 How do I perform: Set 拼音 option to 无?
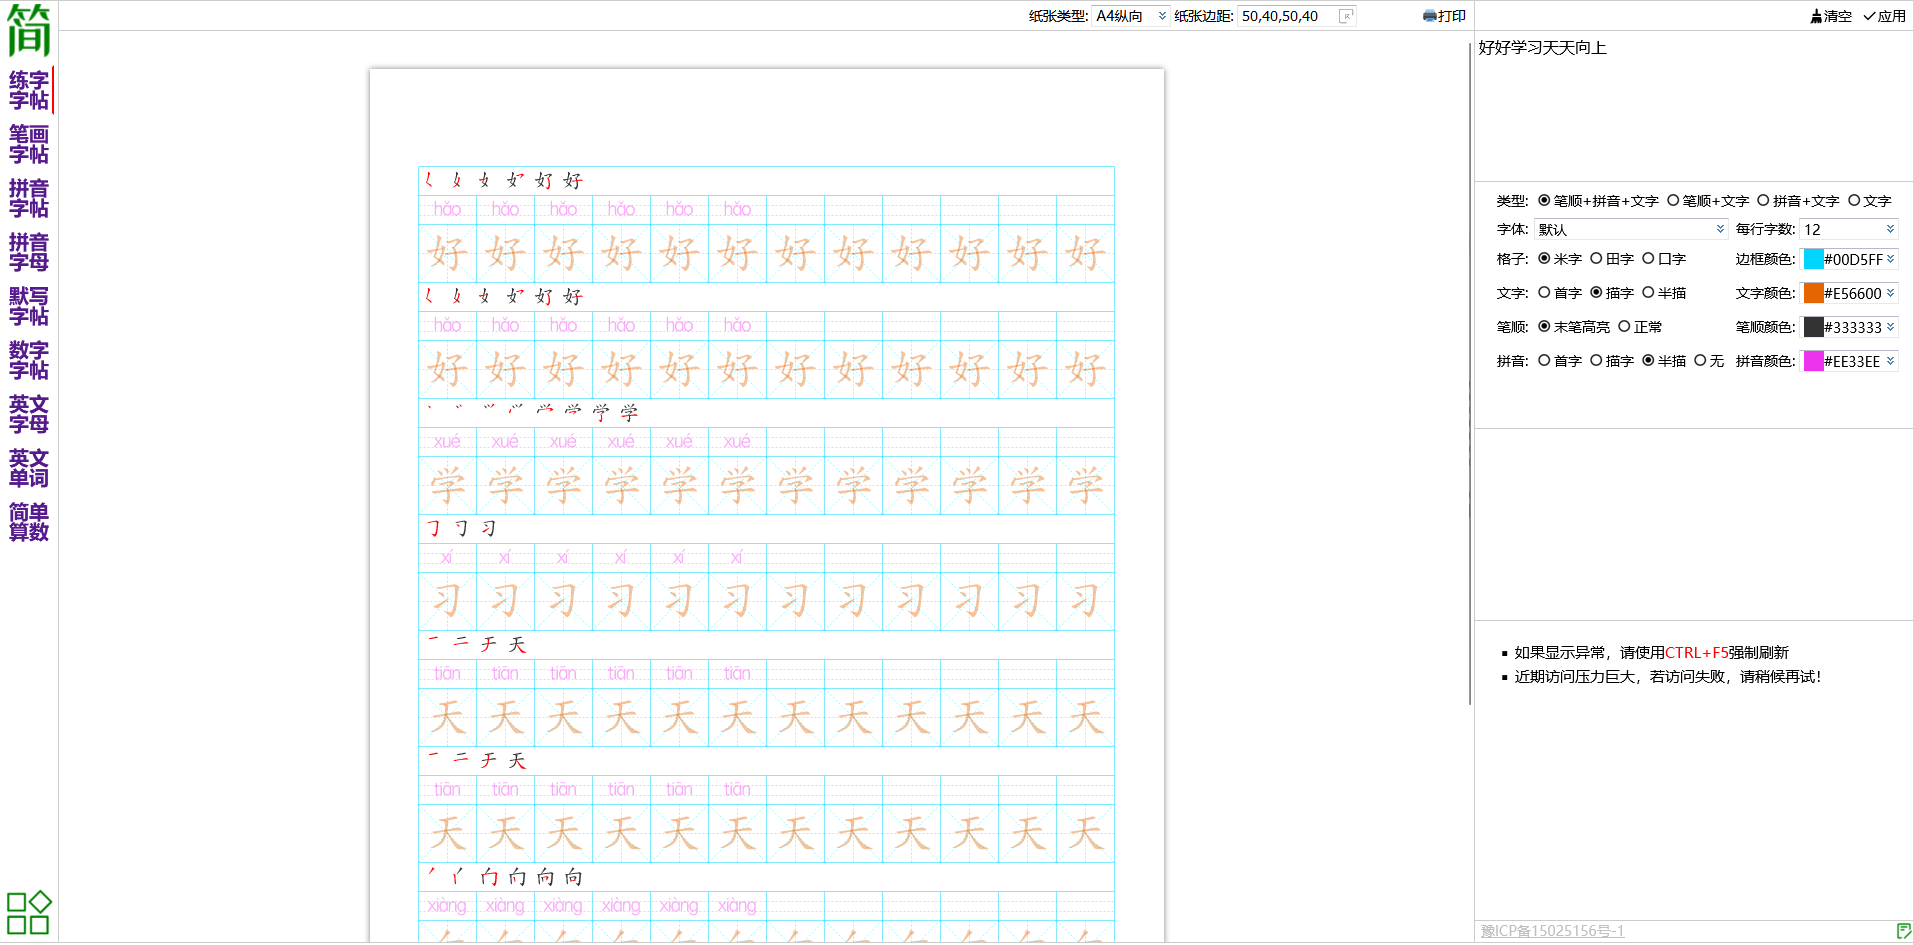click(x=1700, y=361)
